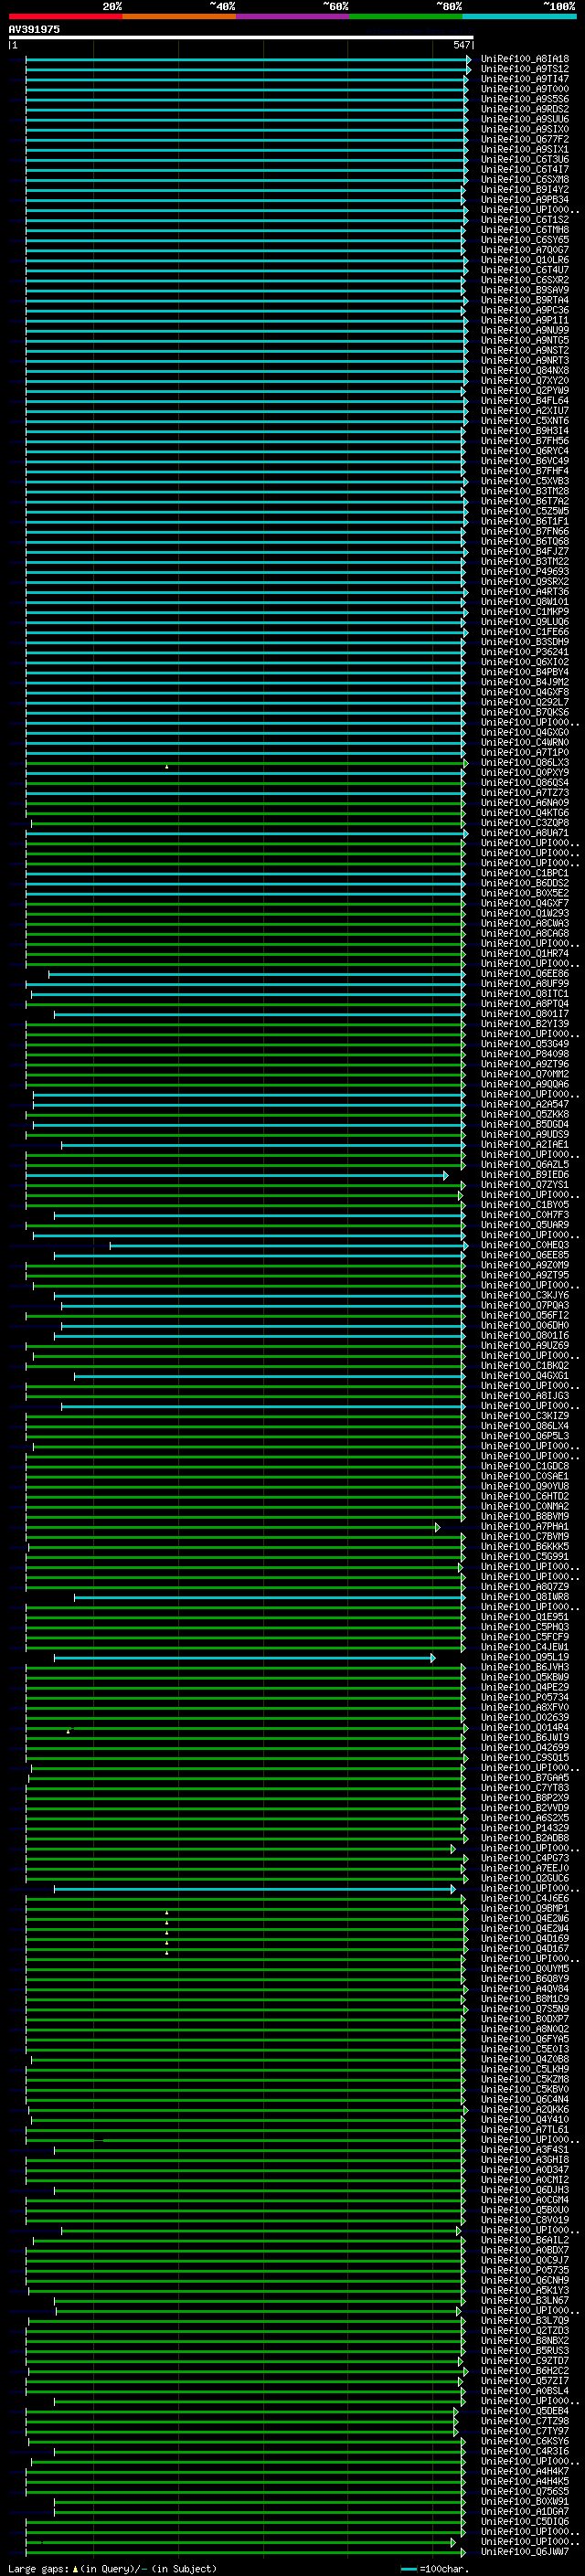Screen dimensions: 585x2576
Task: Select the UniRef100_P14329 label
Action: (525, 1828)
